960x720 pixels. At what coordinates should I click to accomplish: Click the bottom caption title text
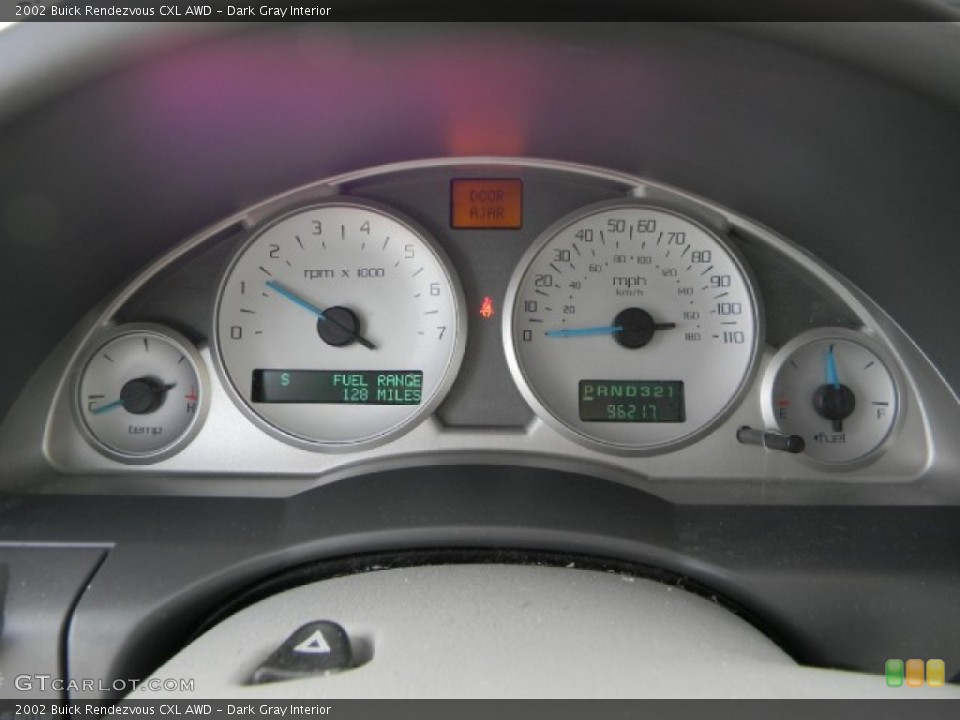point(173,710)
